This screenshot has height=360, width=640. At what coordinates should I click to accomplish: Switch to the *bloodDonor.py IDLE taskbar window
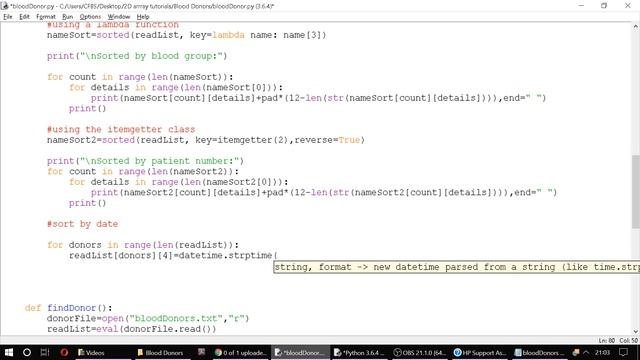pyautogui.click(x=300, y=352)
